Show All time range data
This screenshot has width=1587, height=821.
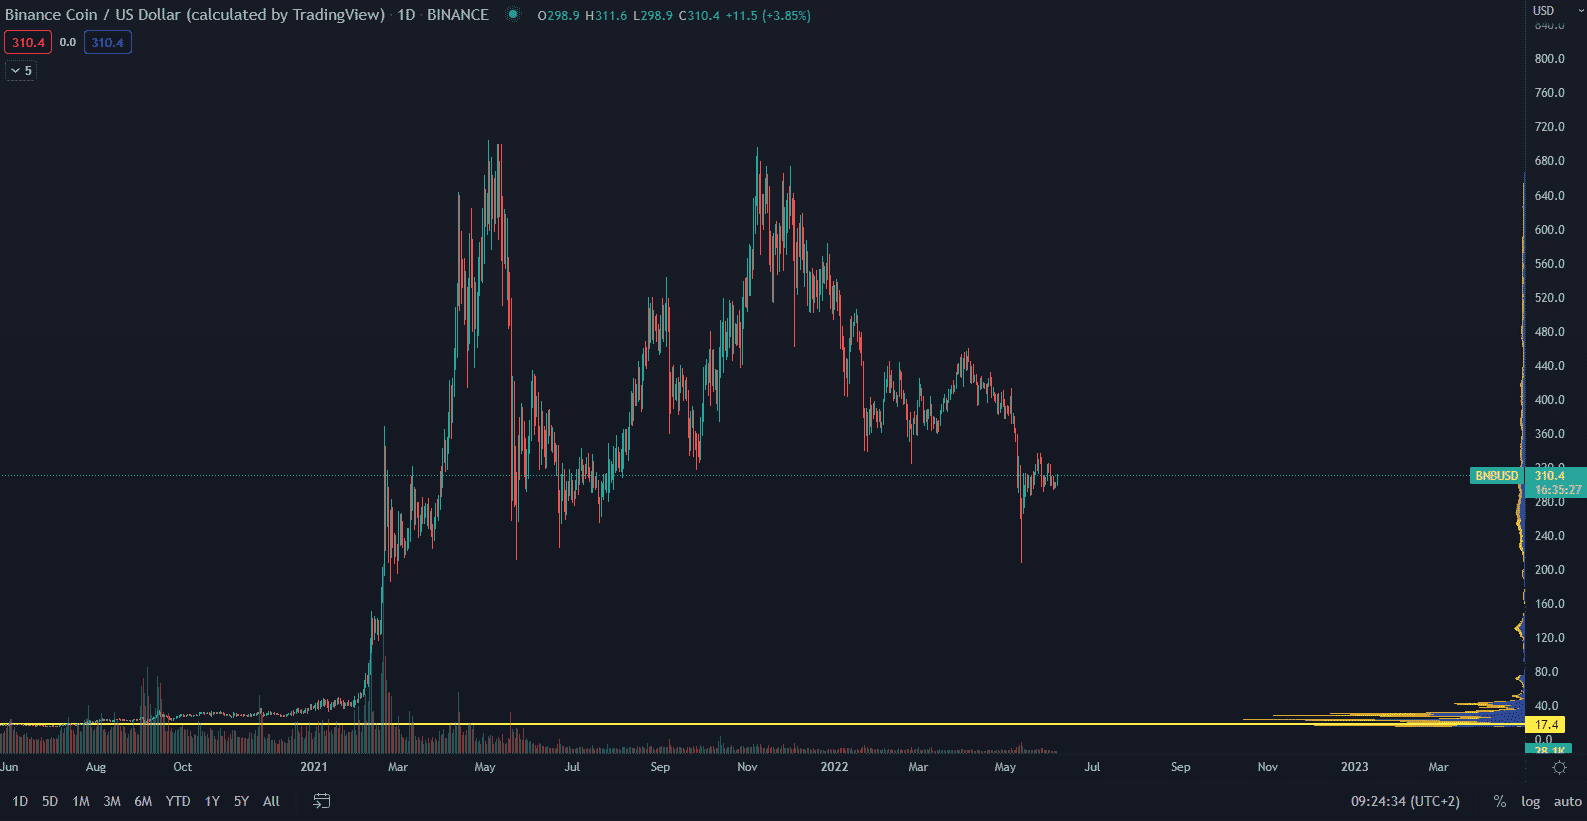point(271,801)
